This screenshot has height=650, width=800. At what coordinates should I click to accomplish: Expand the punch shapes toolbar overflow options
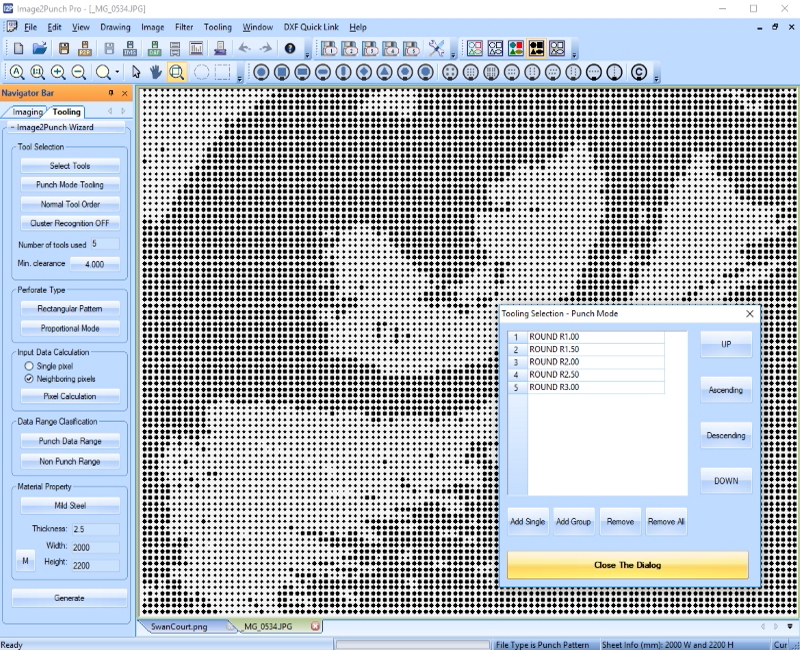(x=657, y=78)
